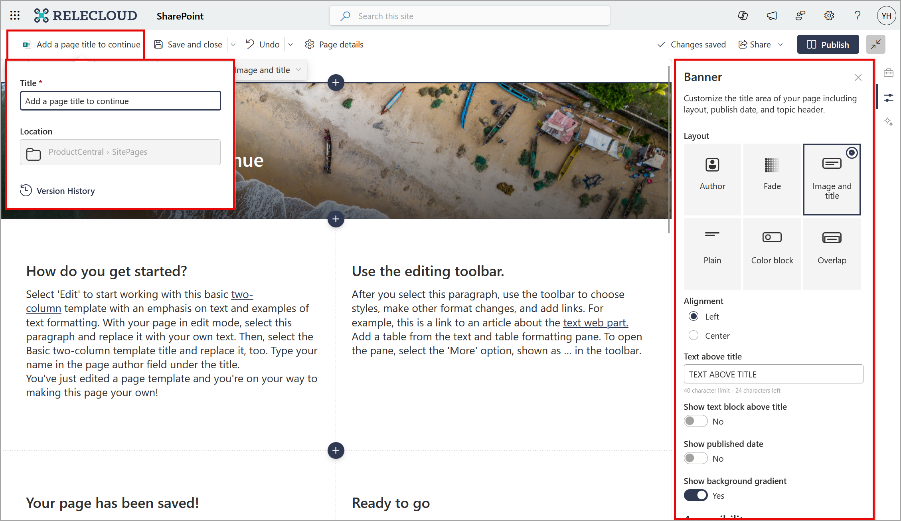Viewport: 901px width, 521px height.
Task: Select the Overlap banner layout
Action: [x=831, y=253]
